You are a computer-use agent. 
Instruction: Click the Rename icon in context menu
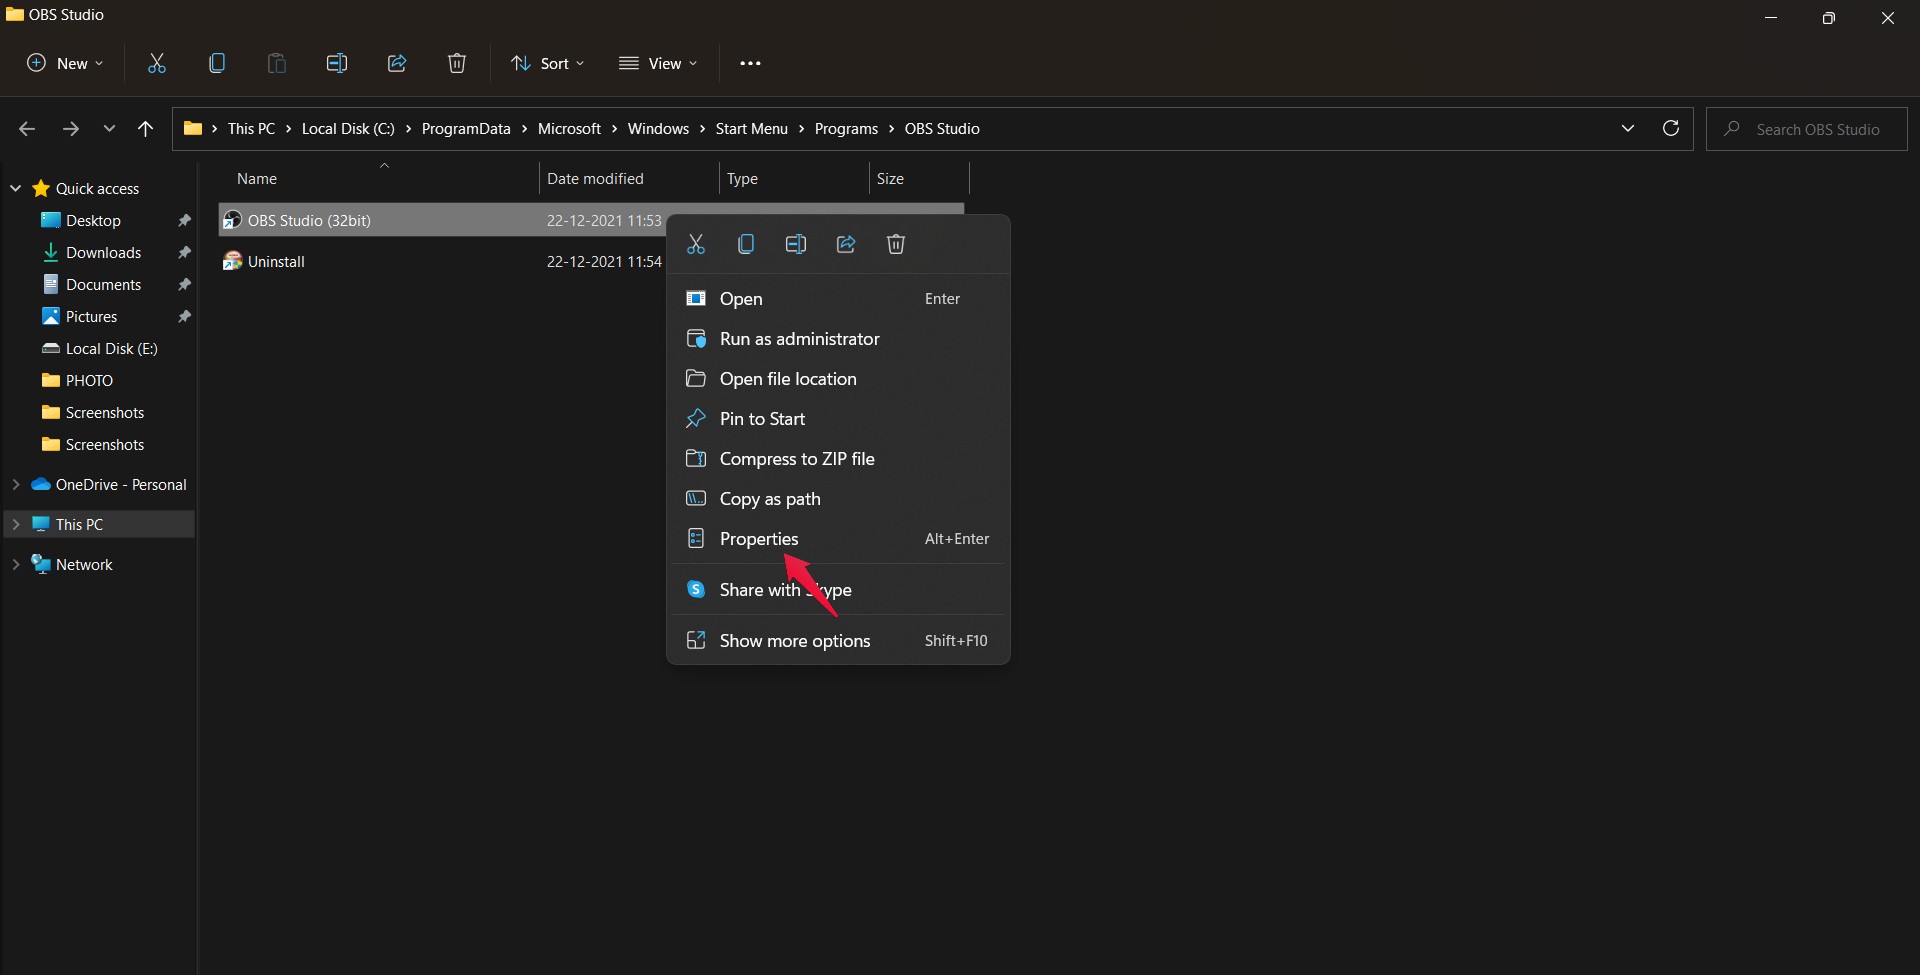[x=796, y=244]
